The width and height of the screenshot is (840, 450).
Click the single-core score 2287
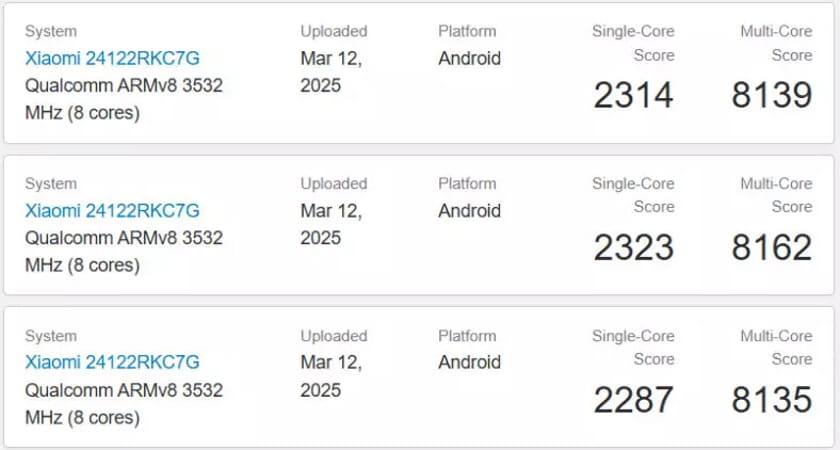tap(633, 400)
